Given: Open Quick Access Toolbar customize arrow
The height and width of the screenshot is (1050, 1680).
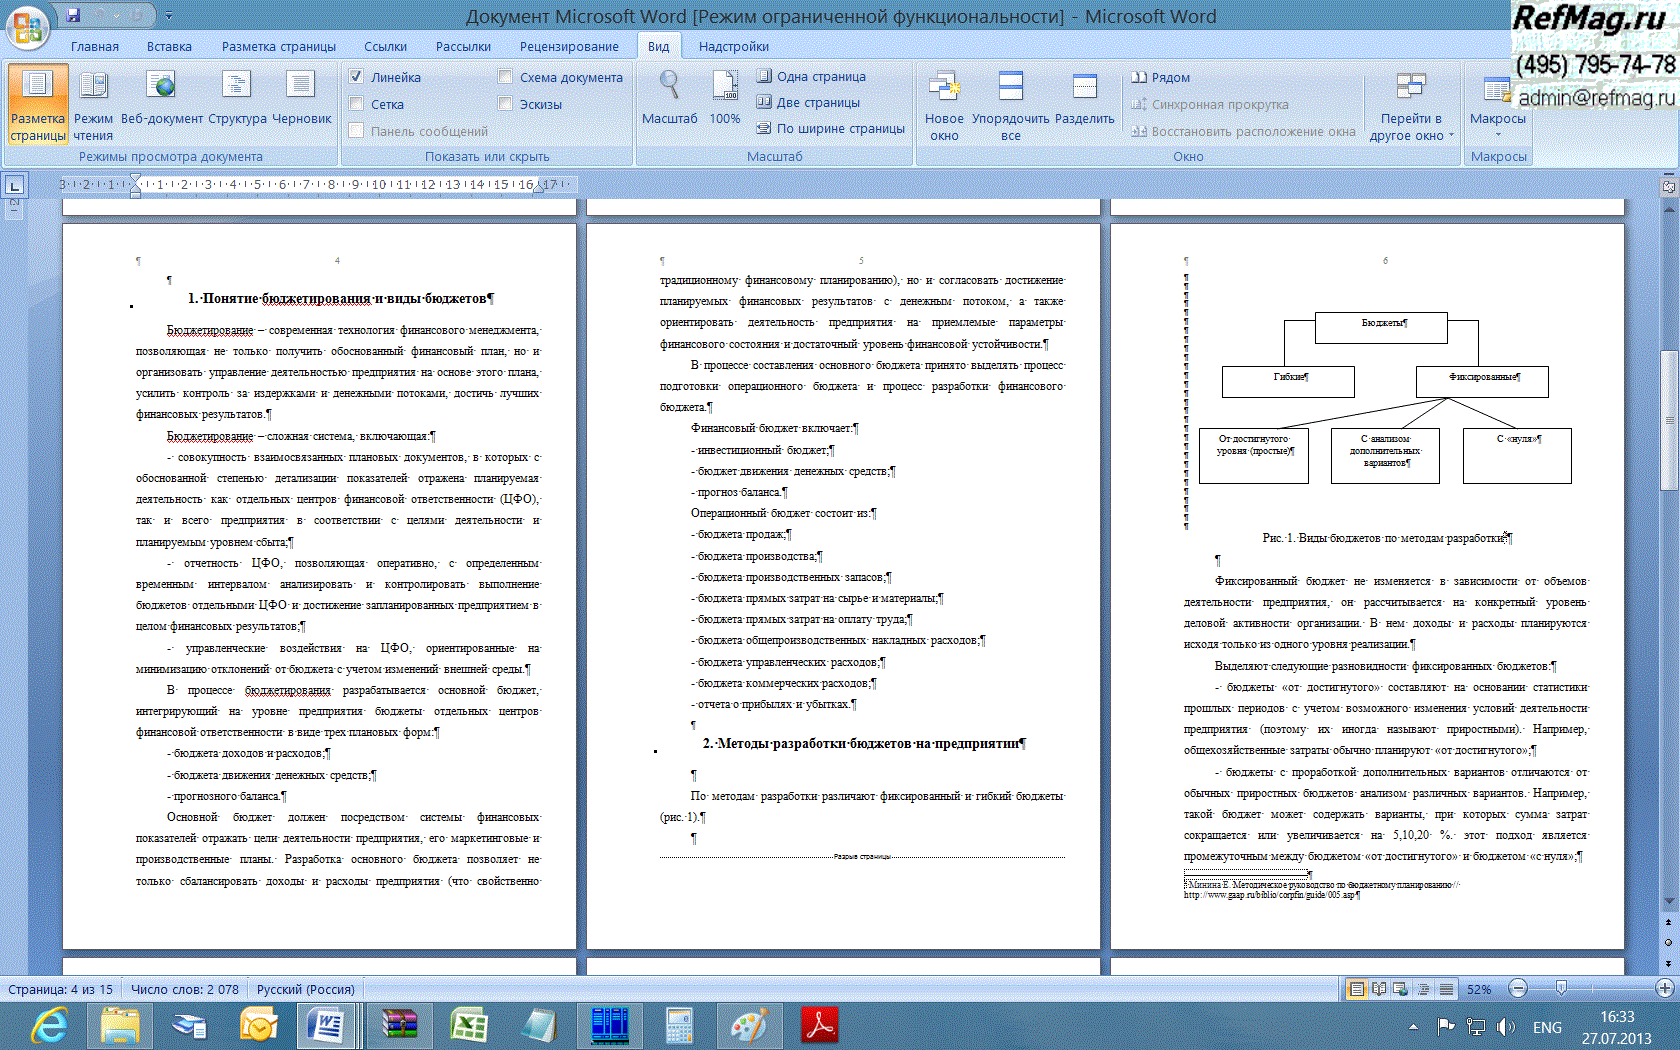Looking at the screenshot, I should point(169,16).
